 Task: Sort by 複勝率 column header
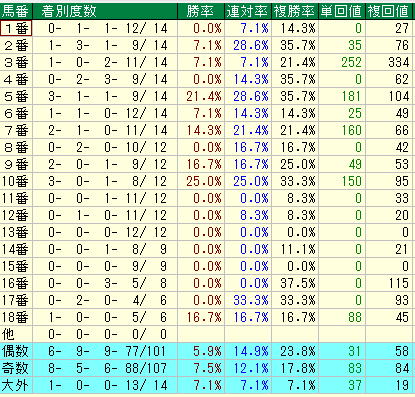pyautogui.click(x=295, y=11)
